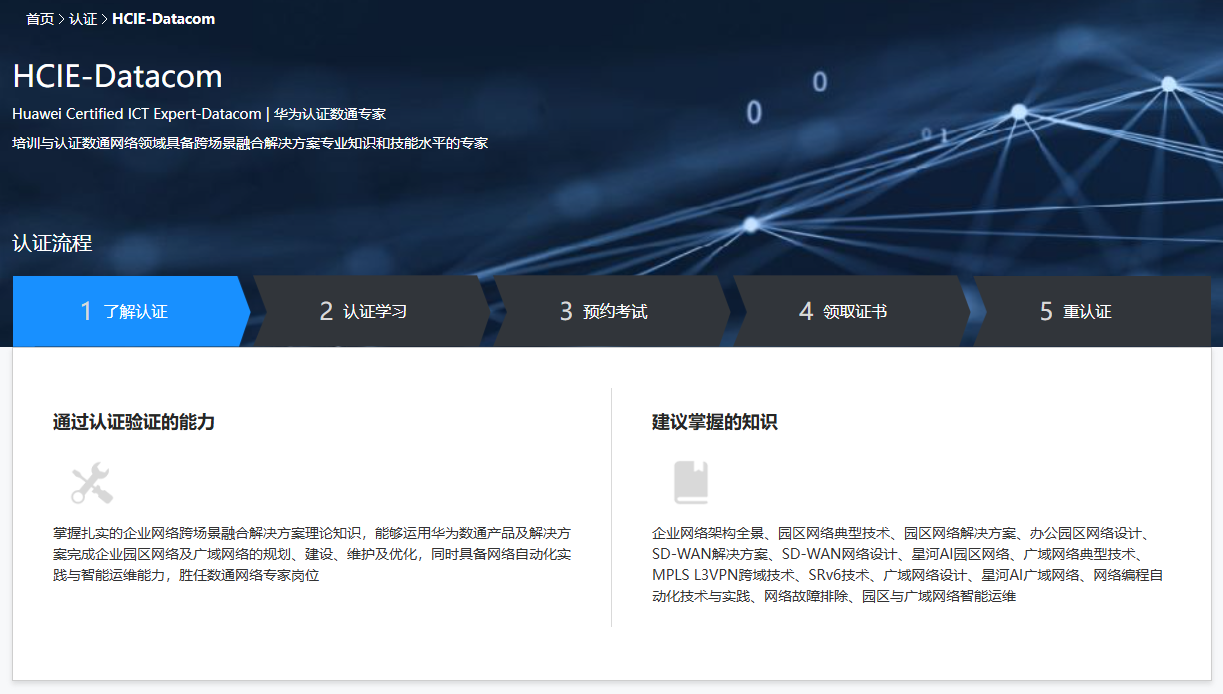Open the 3 预约考试 step tab
1223x694 pixels.
(611, 311)
